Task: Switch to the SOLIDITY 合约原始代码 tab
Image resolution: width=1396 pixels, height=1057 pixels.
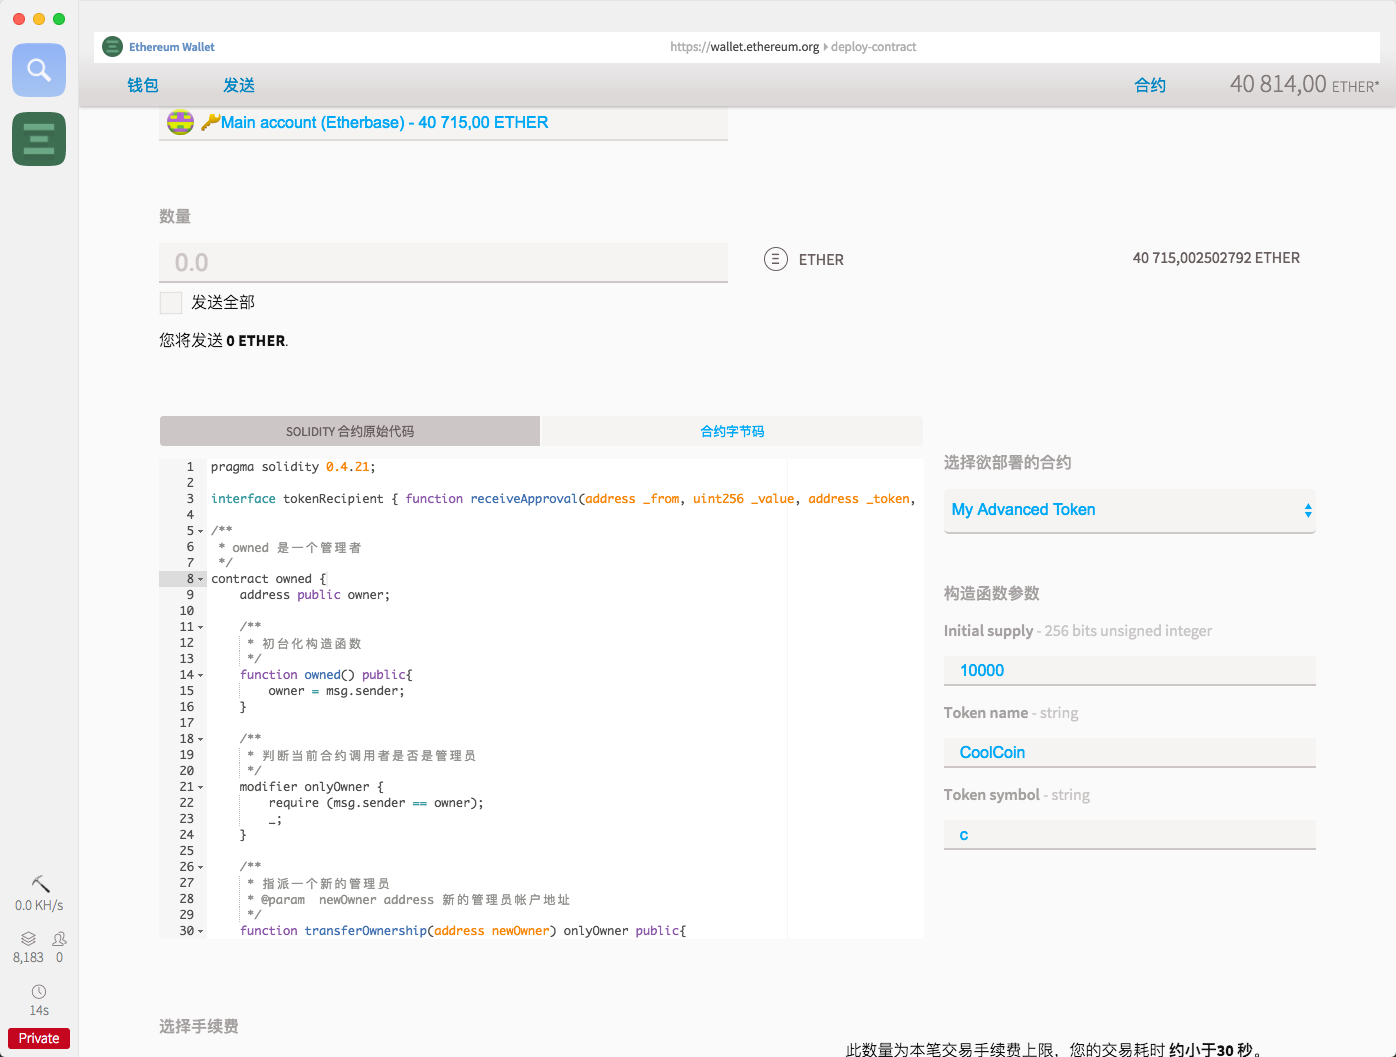Action: pyautogui.click(x=350, y=431)
